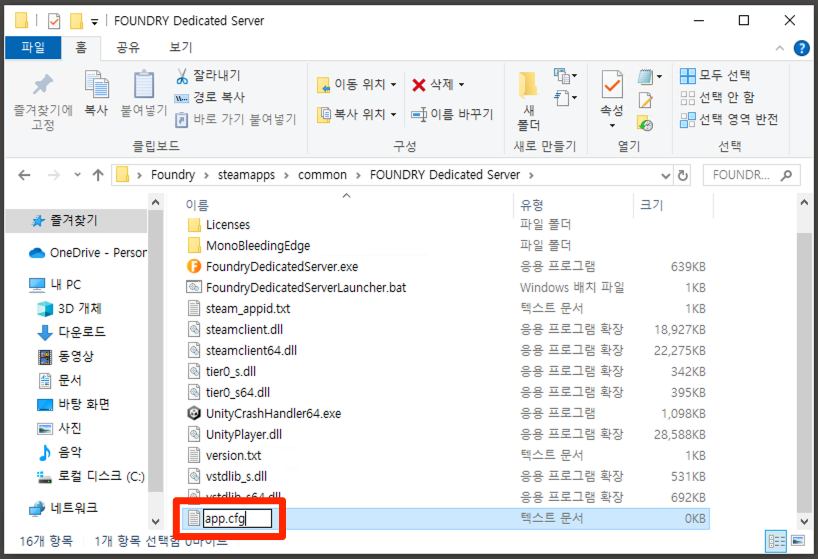The image size is (818, 559).
Task: Select FoundryDedicatedServerLauncher.bat file
Action: pyautogui.click(x=306, y=288)
